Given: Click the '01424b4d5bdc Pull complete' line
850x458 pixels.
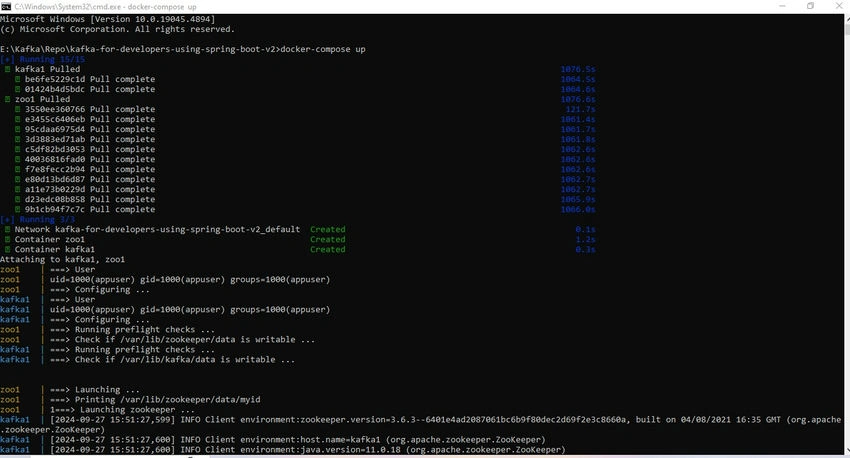Looking at the screenshot, I should (89, 89).
